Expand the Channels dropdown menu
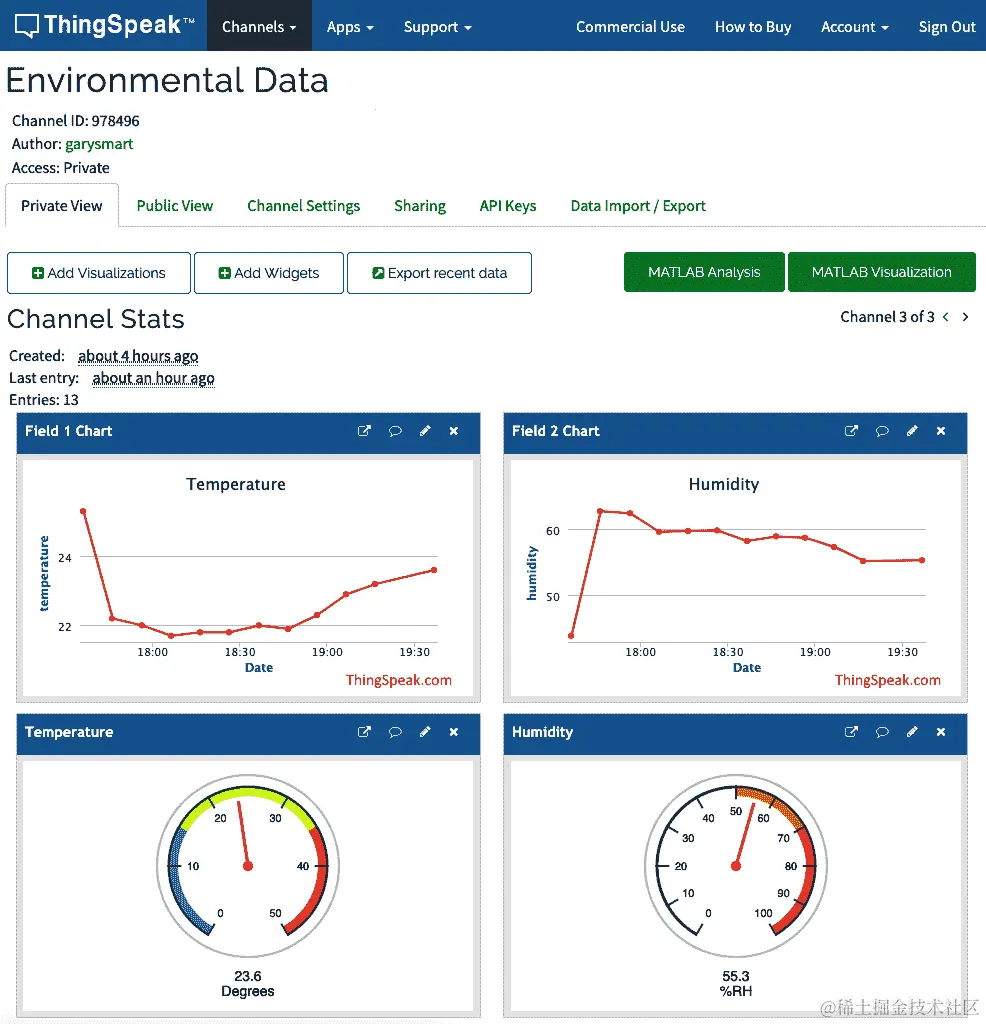This screenshot has height=1024, width=986. point(259,26)
